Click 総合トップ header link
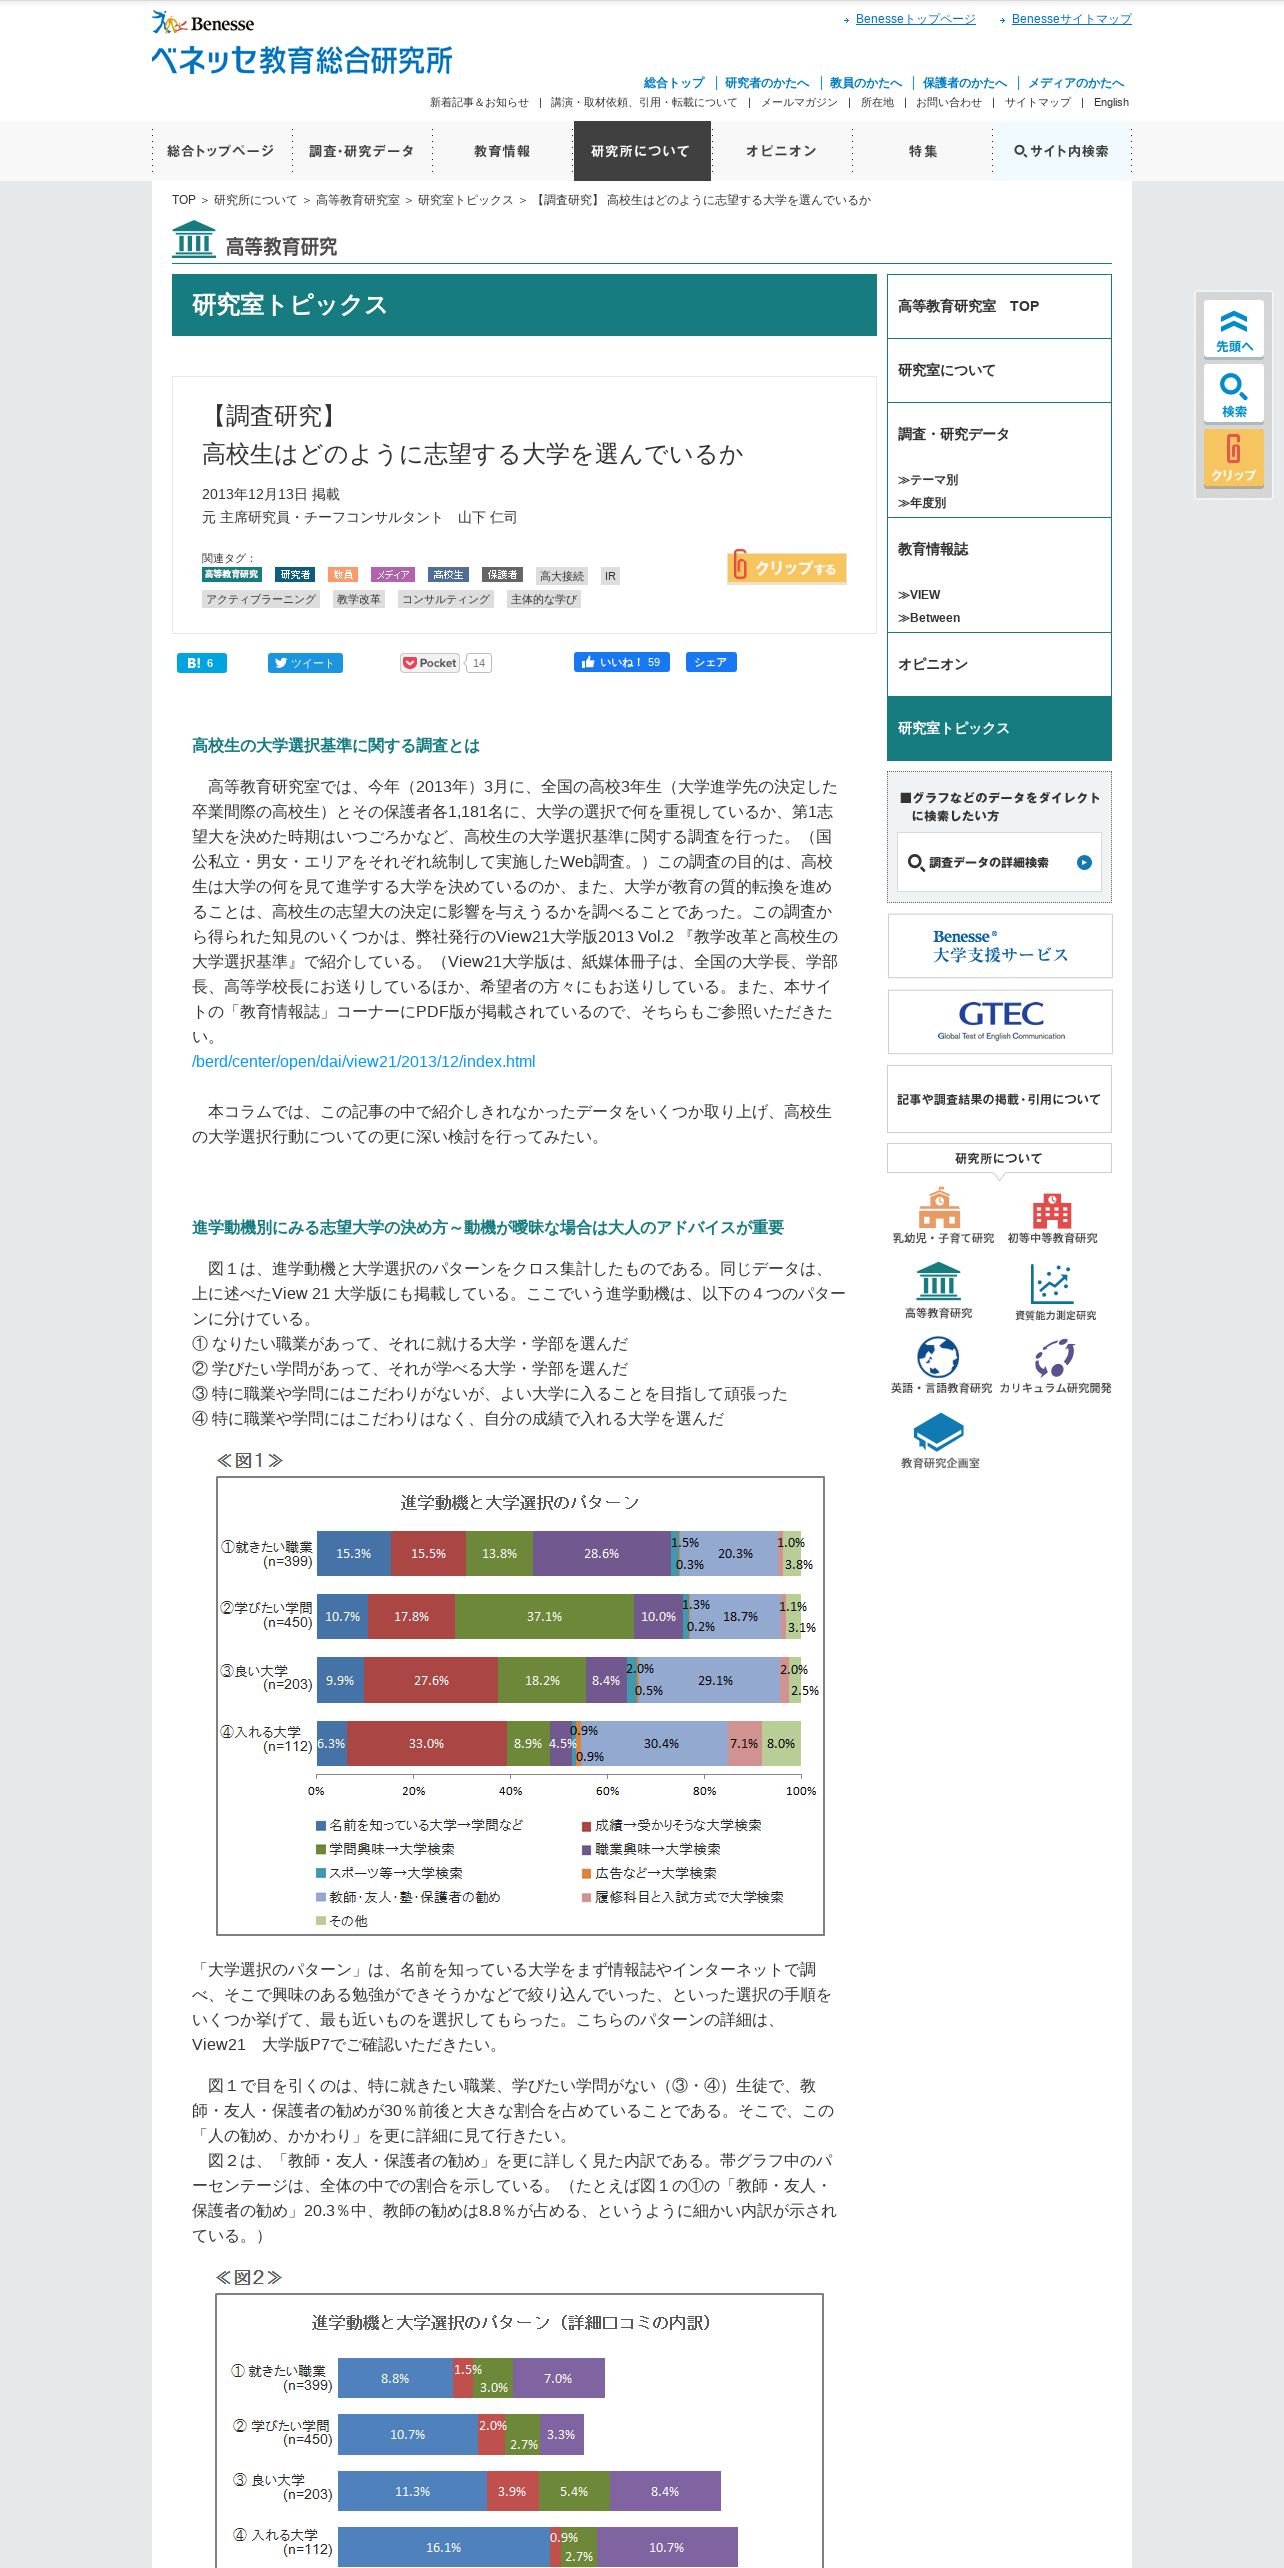The height and width of the screenshot is (2568, 1284). tap(673, 83)
